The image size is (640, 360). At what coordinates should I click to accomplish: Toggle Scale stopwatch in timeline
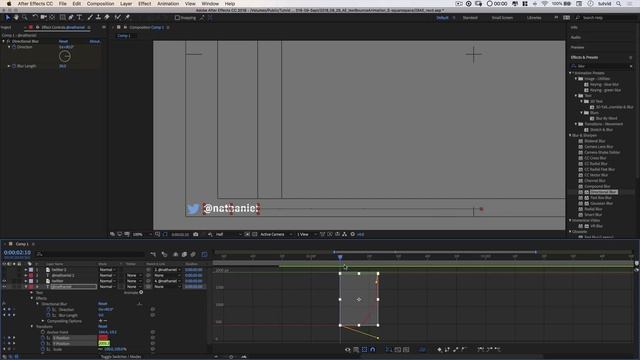tap(43, 349)
